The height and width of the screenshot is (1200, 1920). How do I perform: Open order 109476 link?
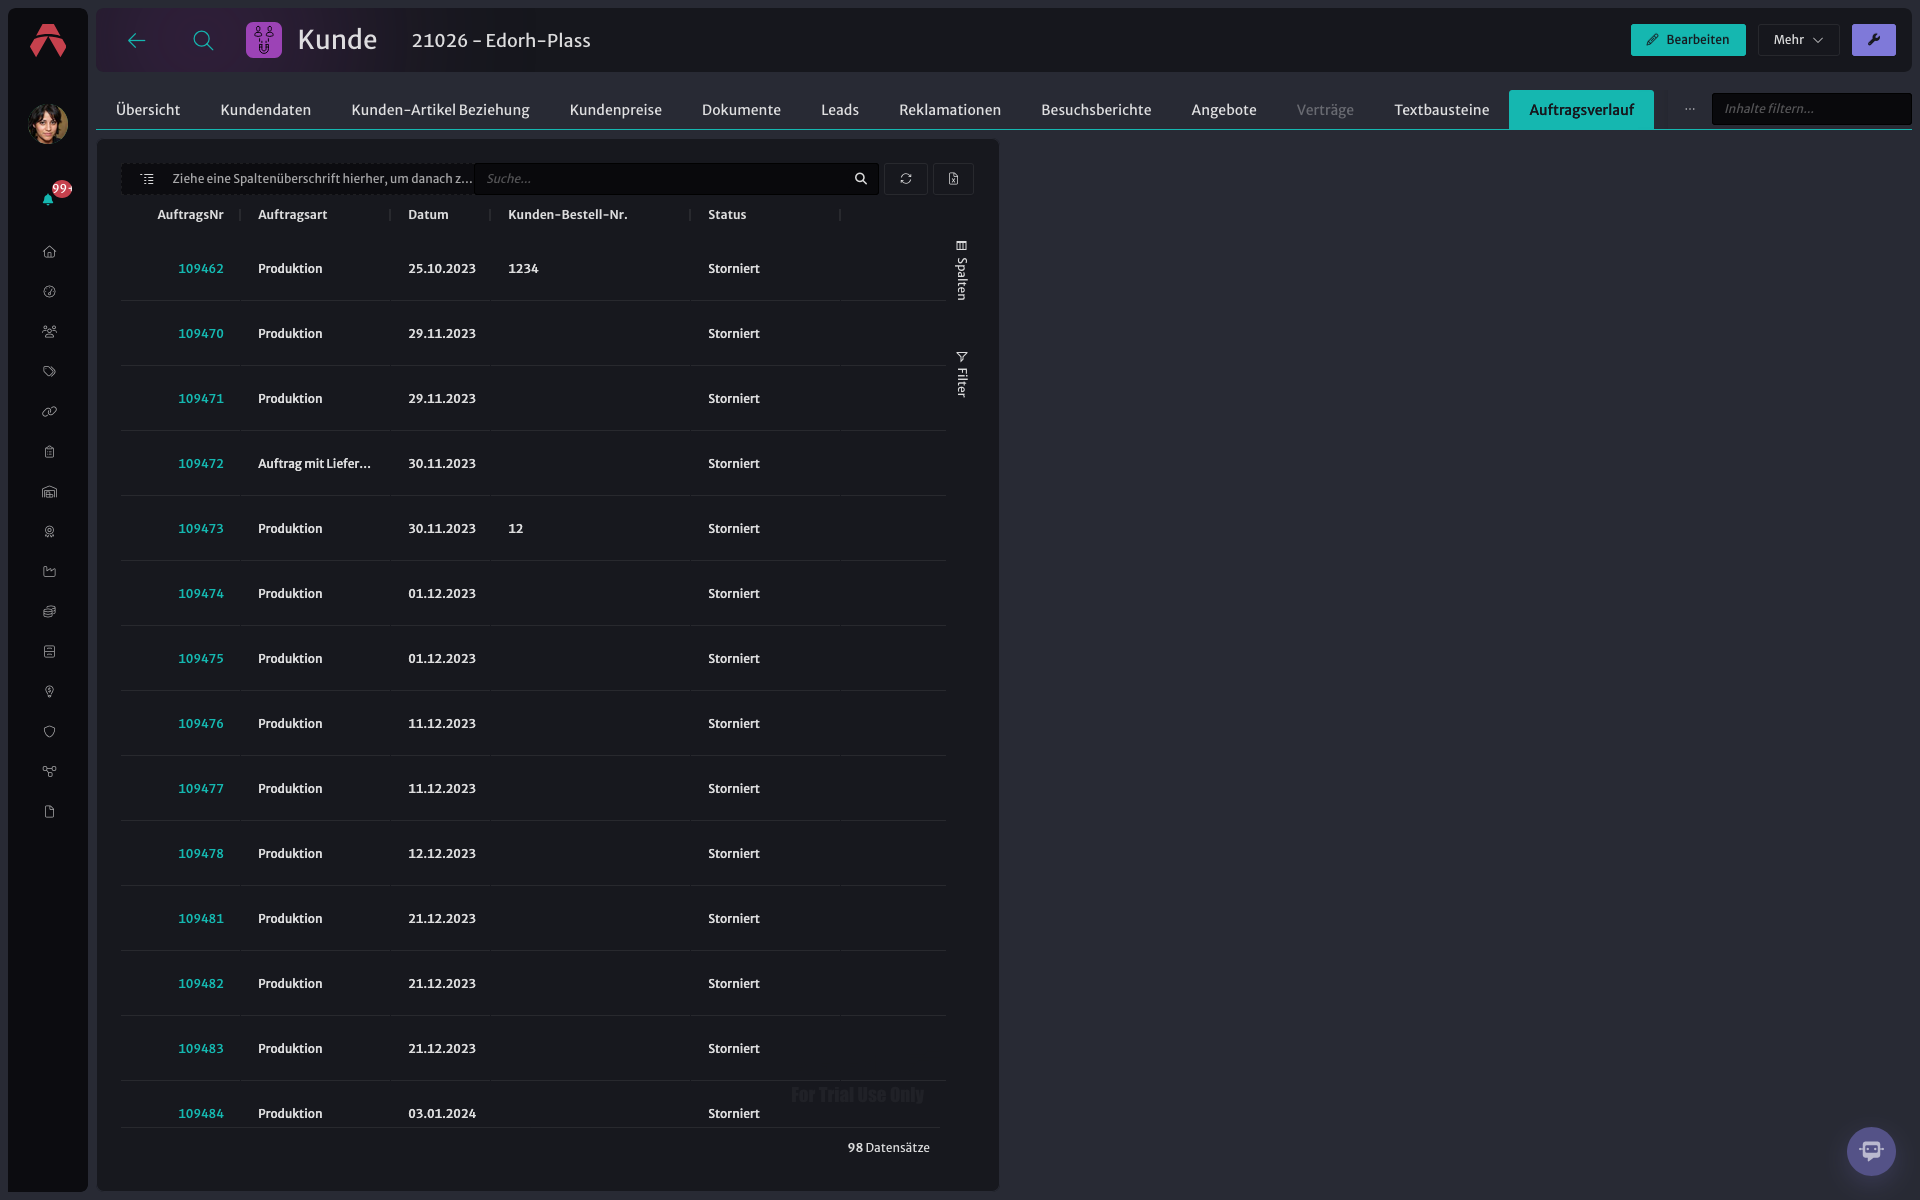200,724
